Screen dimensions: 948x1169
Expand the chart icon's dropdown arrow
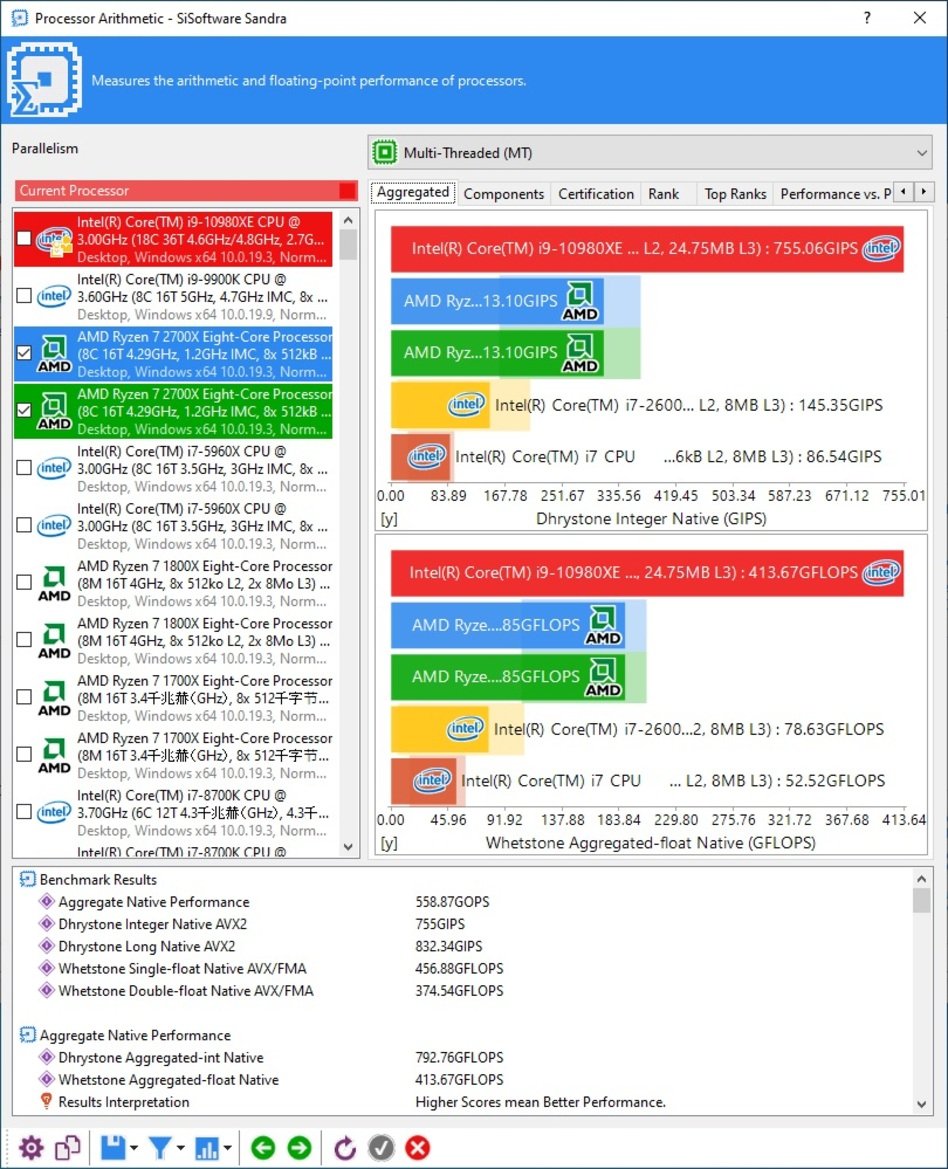[227, 1148]
